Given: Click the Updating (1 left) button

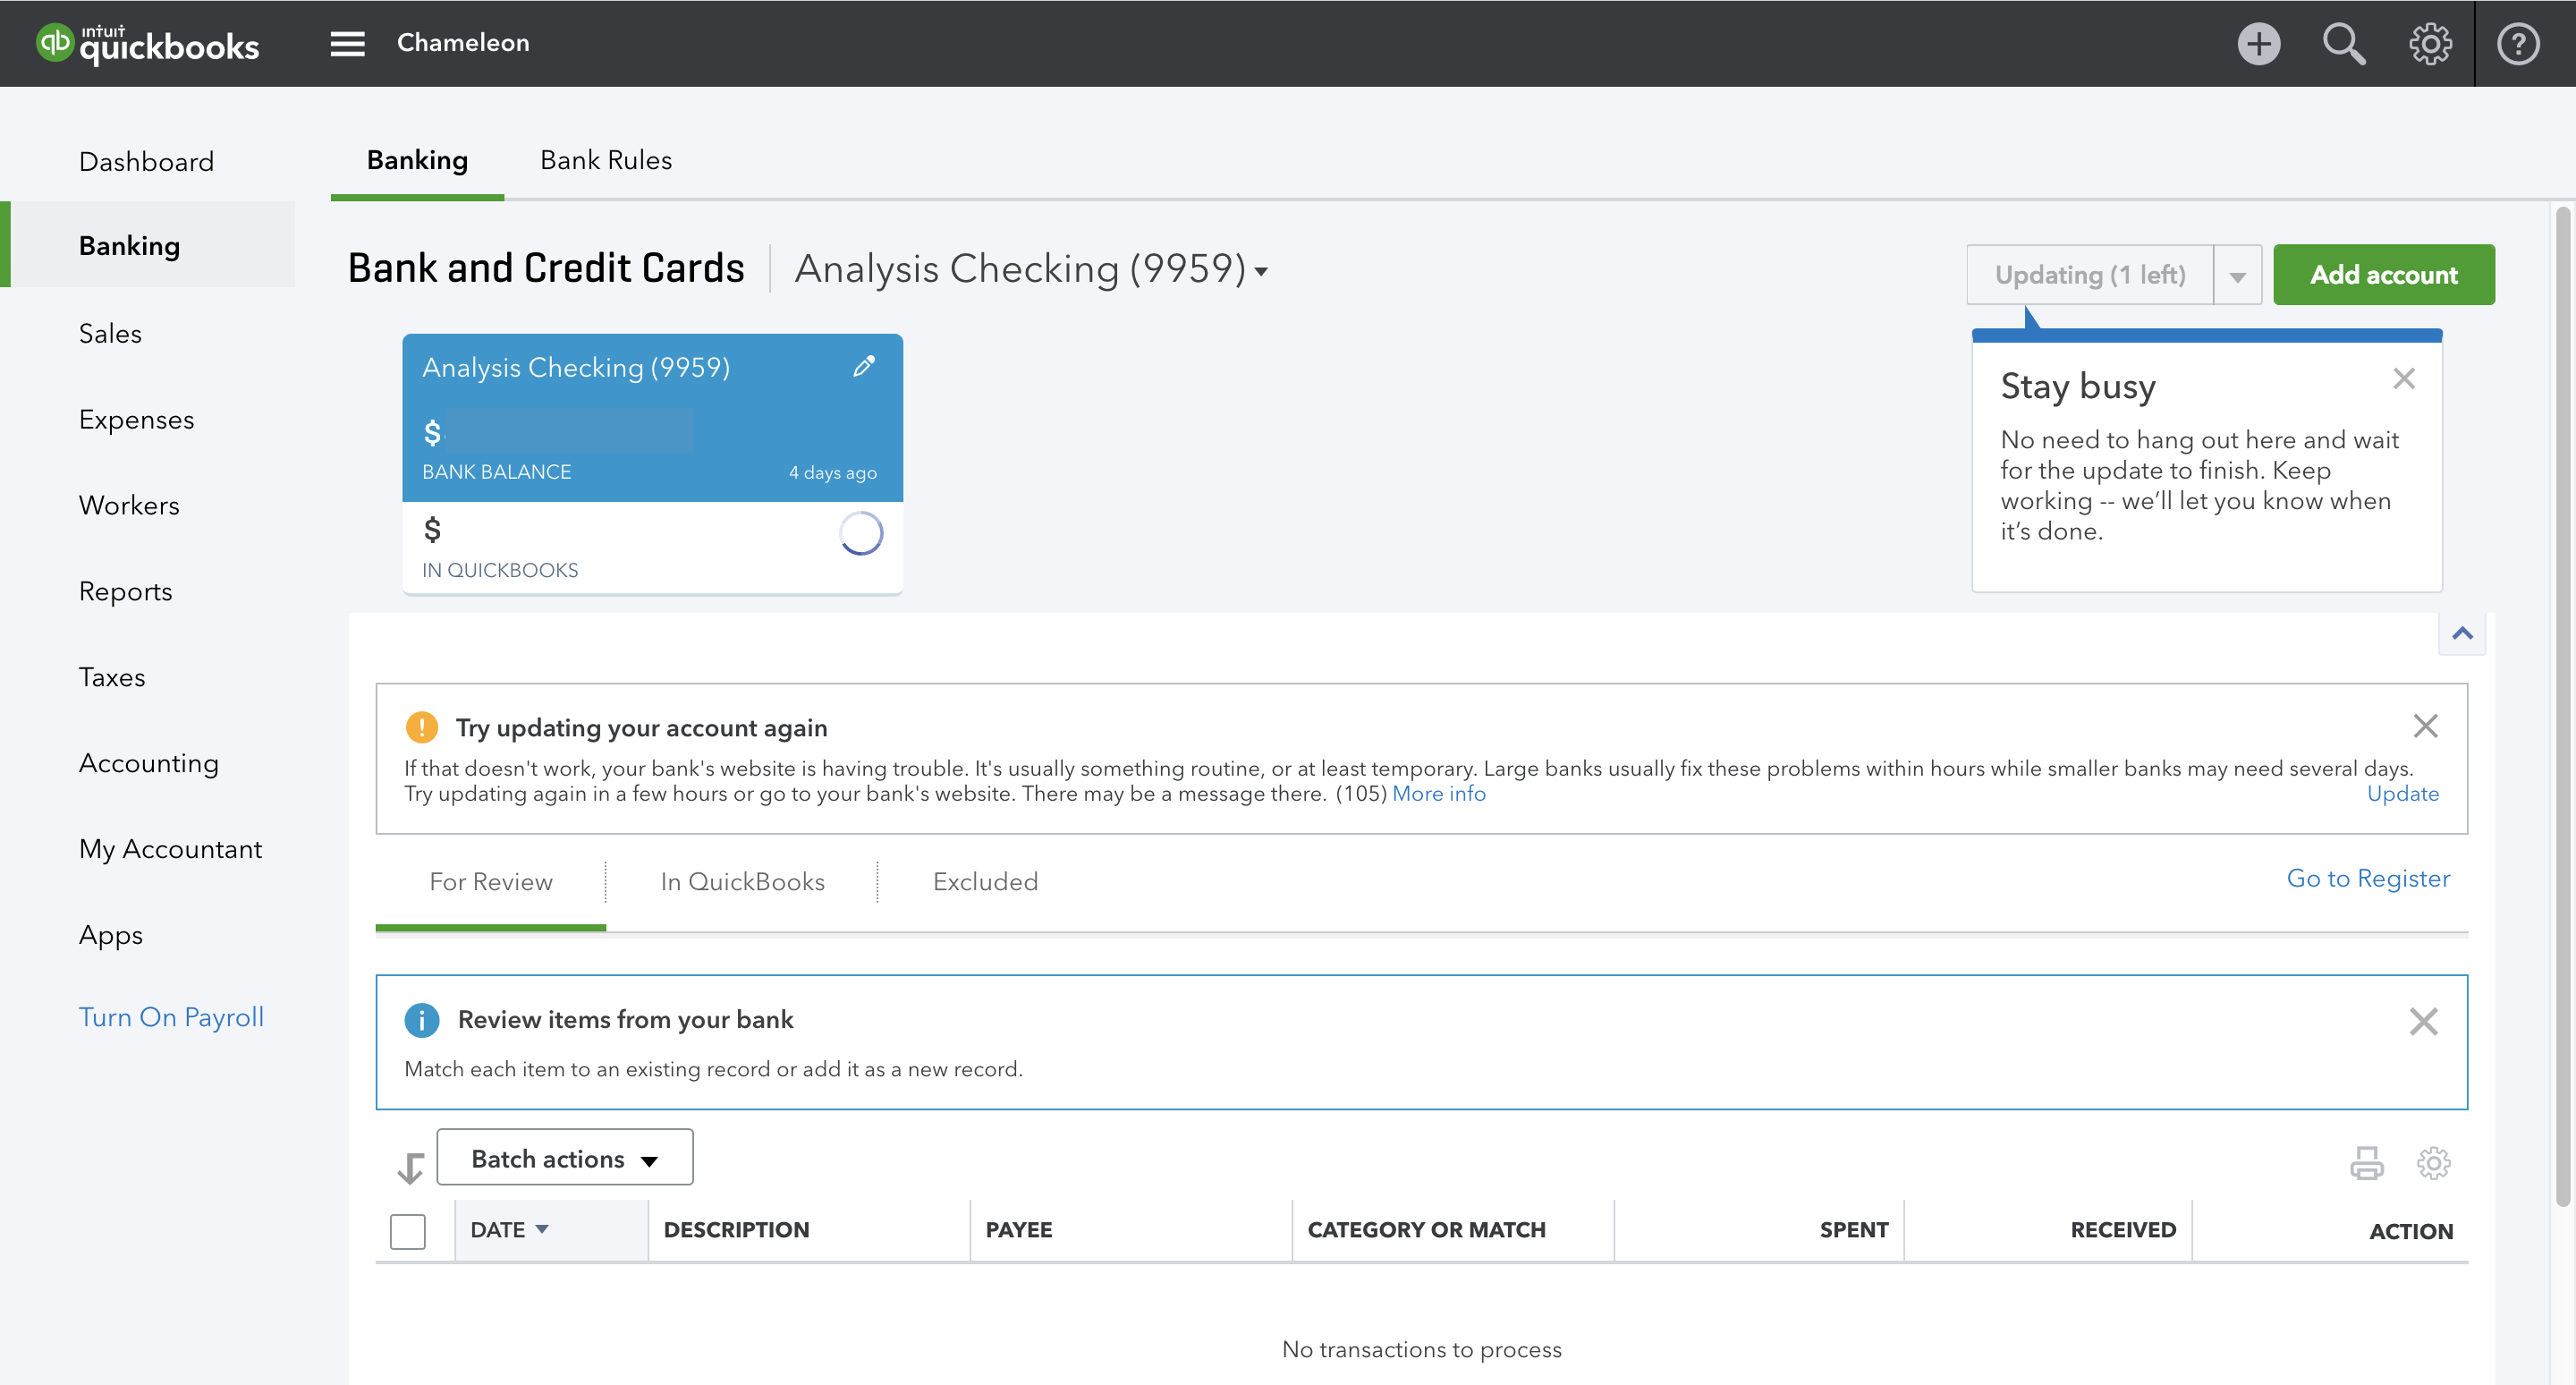Looking at the screenshot, I should point(2090,275).
